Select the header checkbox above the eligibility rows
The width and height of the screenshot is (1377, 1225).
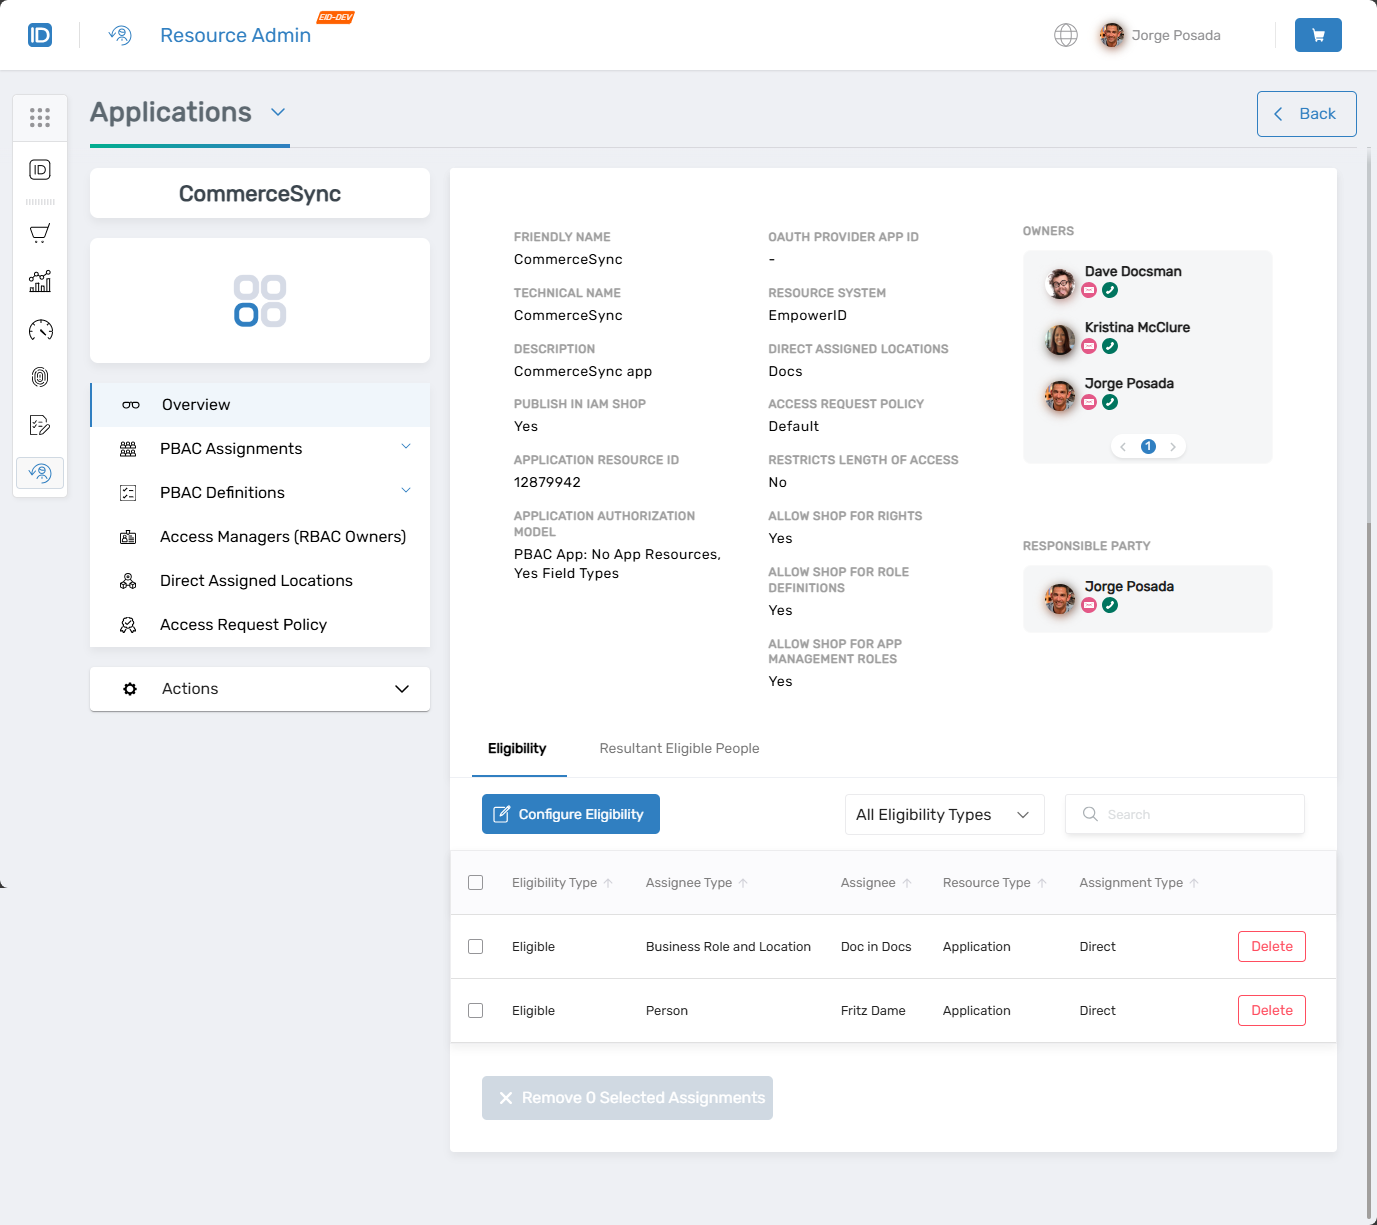(475, 882)
